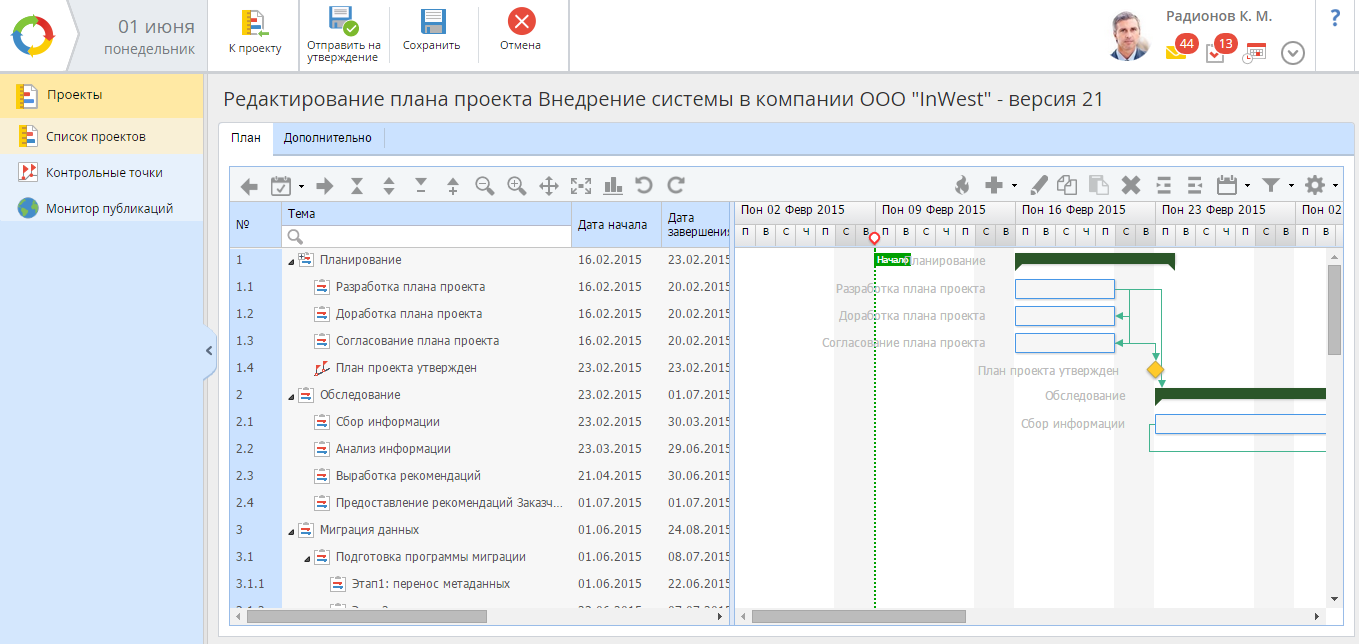Switch to the 'План' tab
The height and width of the screenshot is (644, 1359).
click(245, 138)
